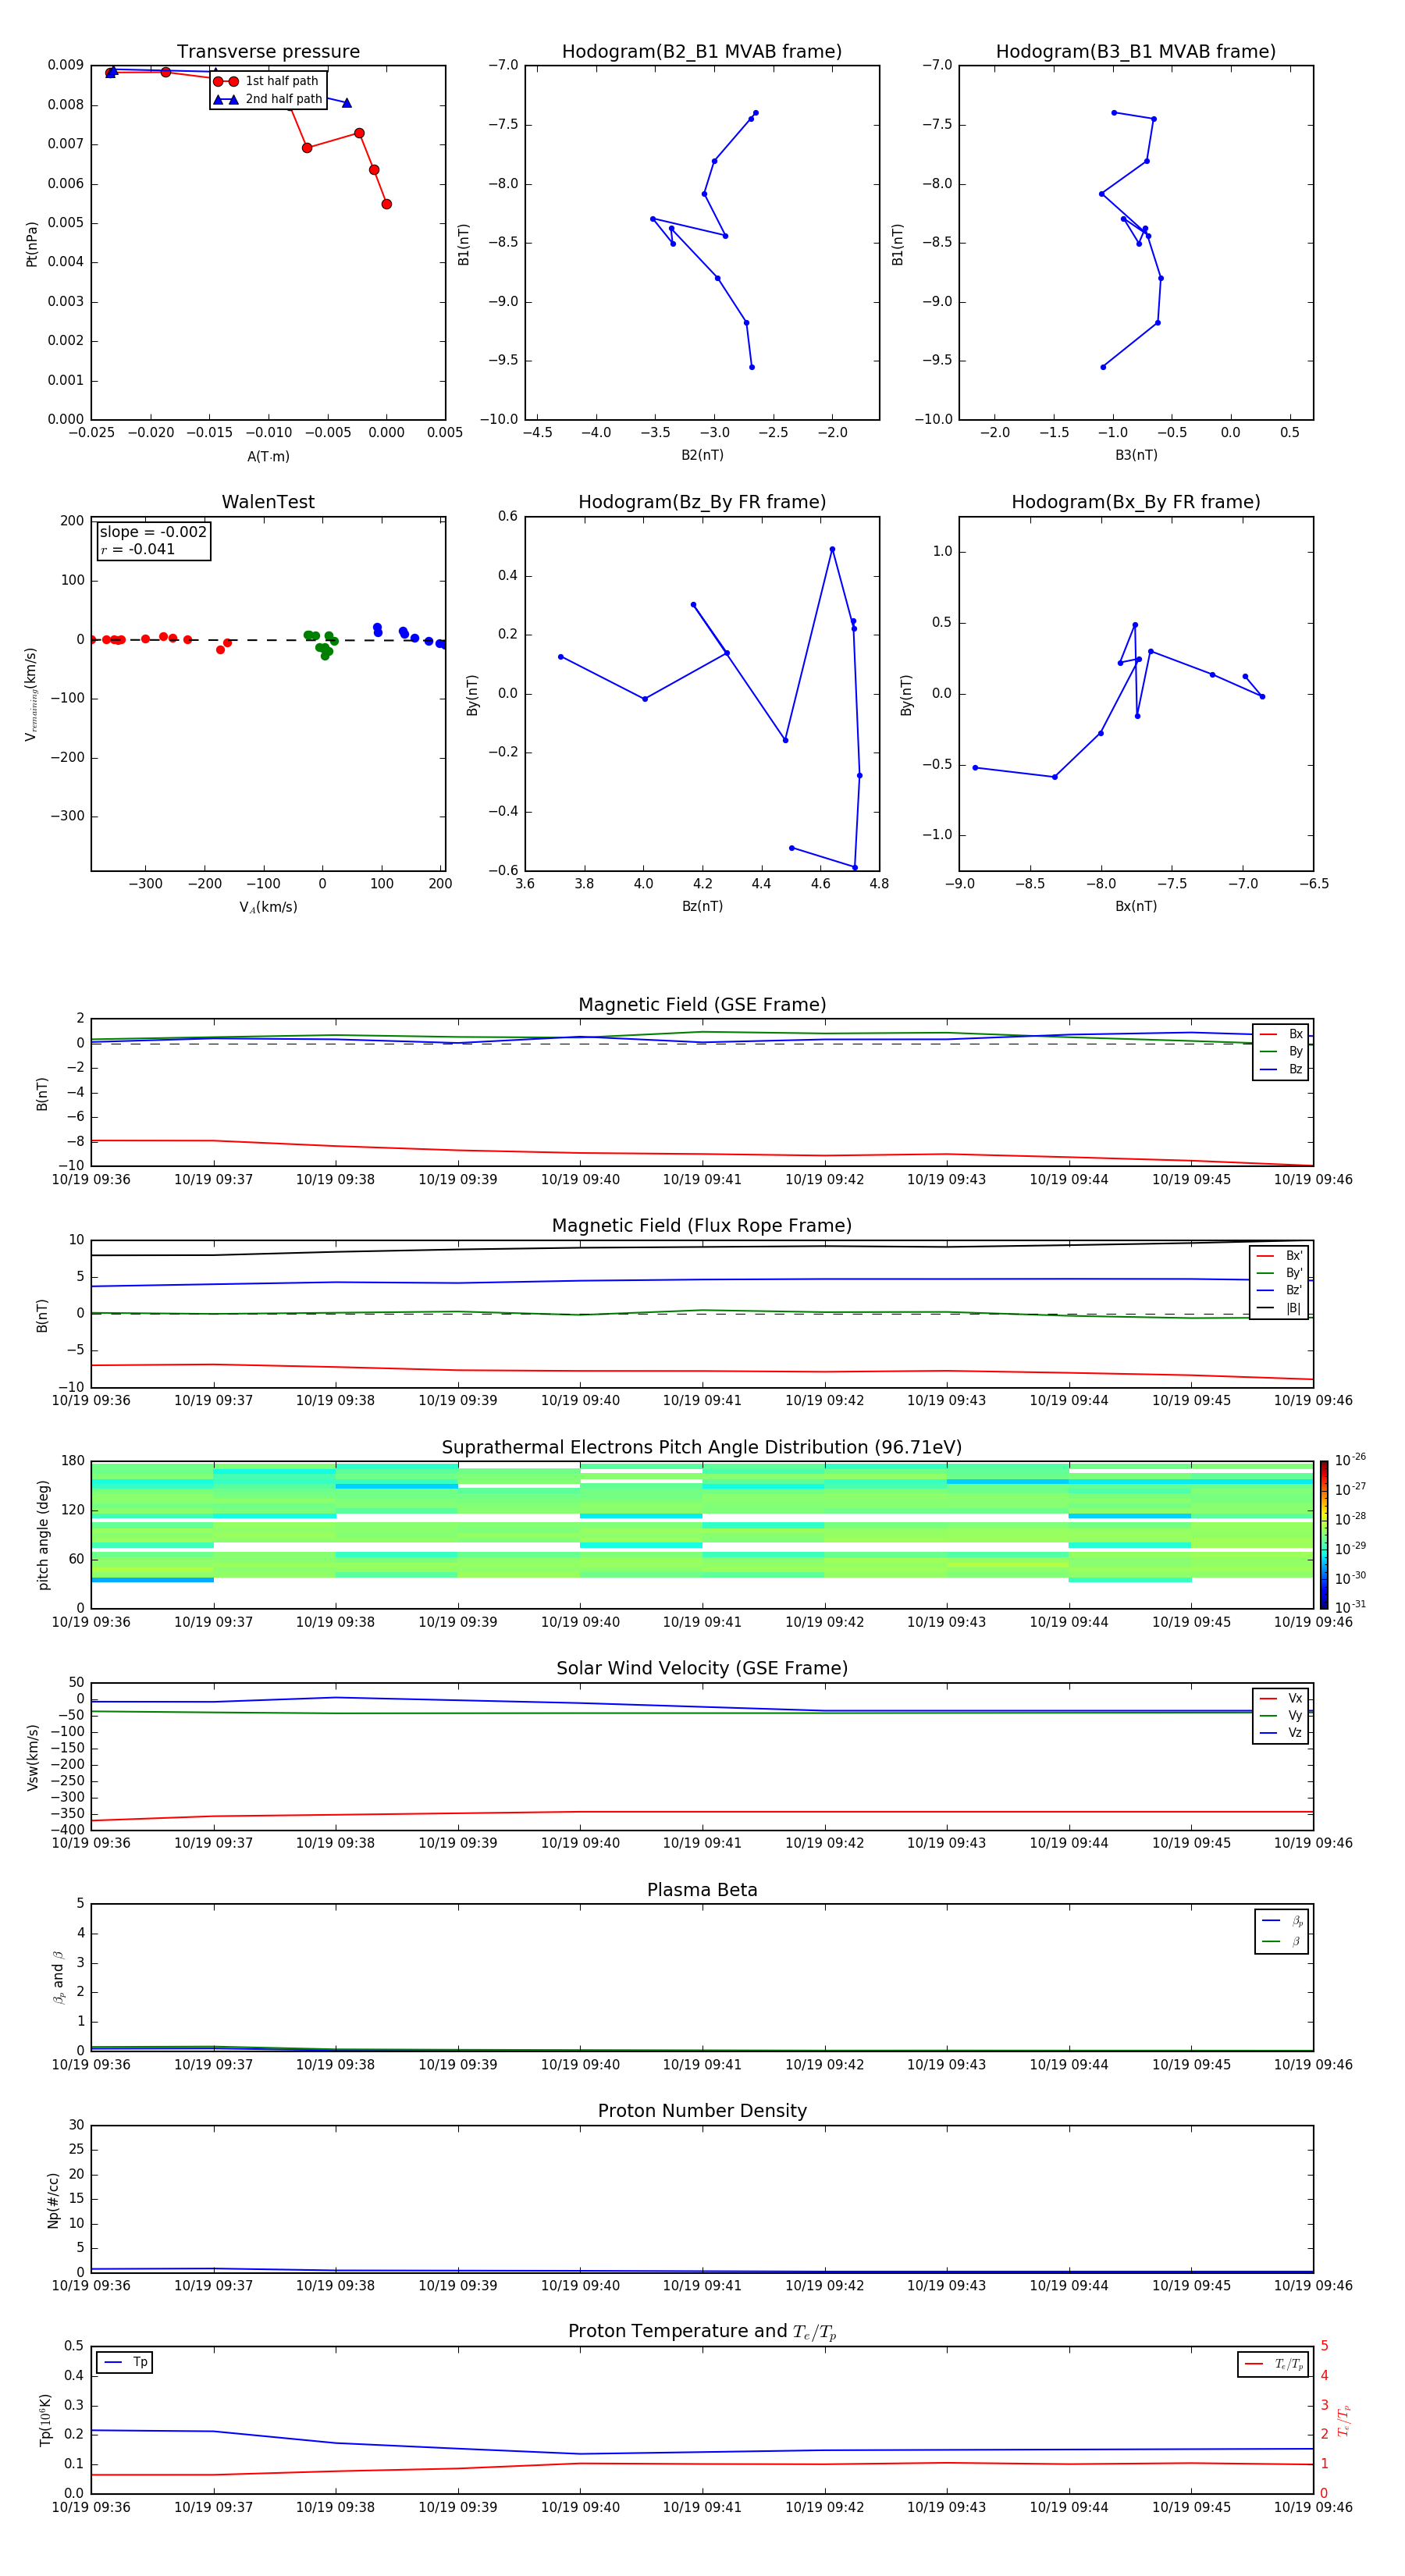Click the cluster of green points in WalenTest
Screen dimensions: 1405x2576
321,643
